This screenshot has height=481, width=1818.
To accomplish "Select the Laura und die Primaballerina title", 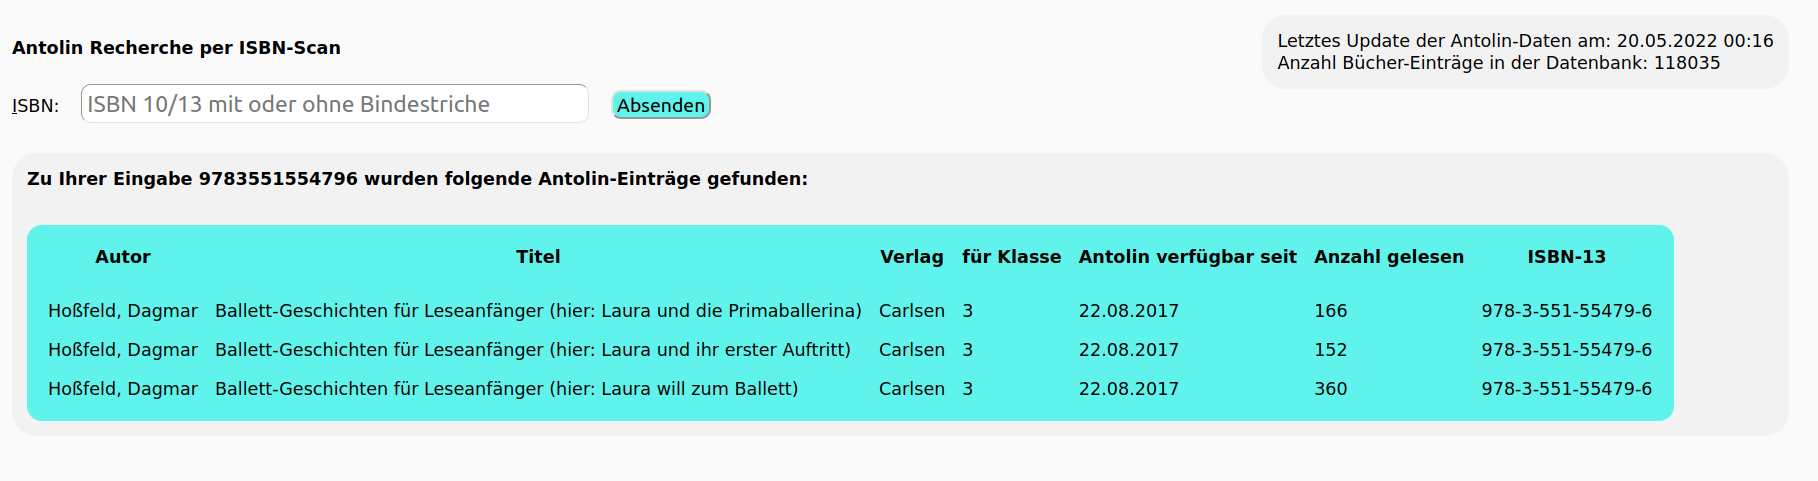I will point(538,311).
